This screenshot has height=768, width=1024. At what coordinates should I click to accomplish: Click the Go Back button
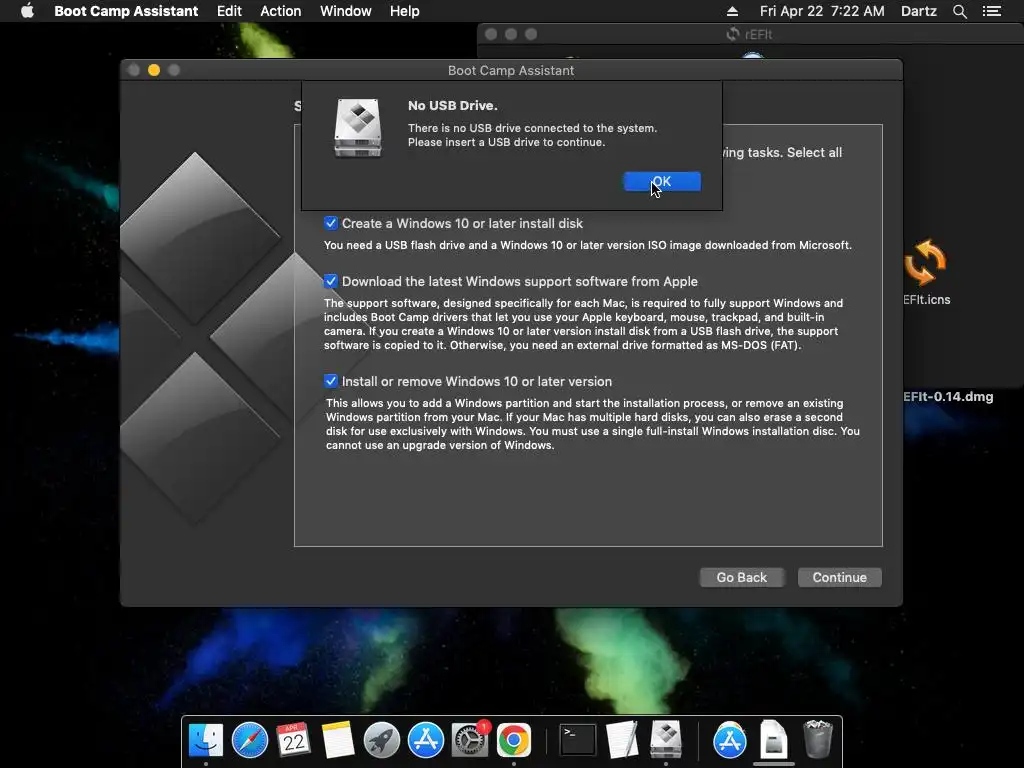pos(741,577)
